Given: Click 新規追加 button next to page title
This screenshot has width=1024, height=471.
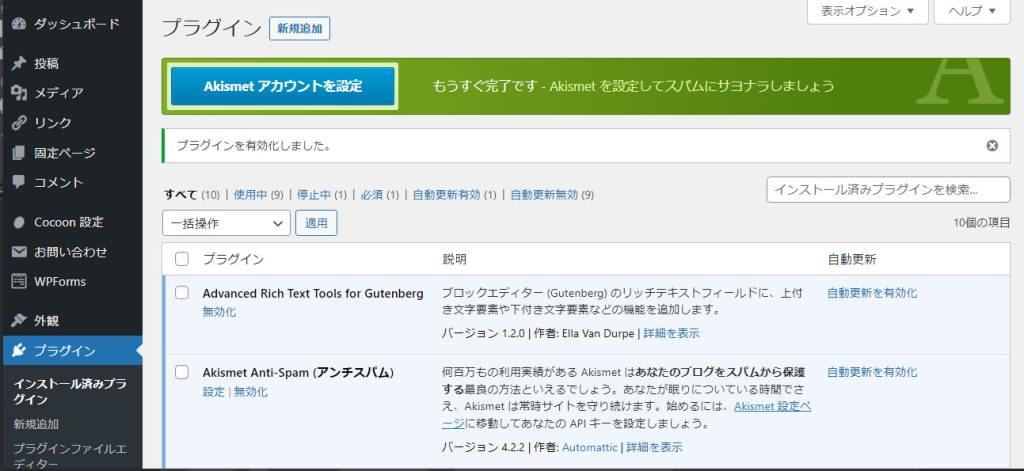Looking at the screenshot, I should [x=299, y=29].
